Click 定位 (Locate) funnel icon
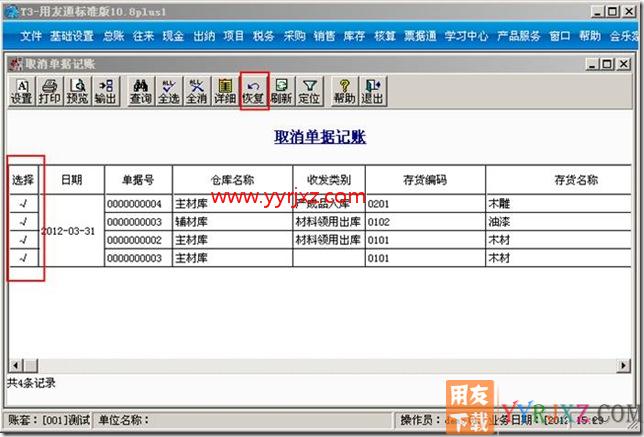This screenshot has height=437, width=644. pos(309,91)
